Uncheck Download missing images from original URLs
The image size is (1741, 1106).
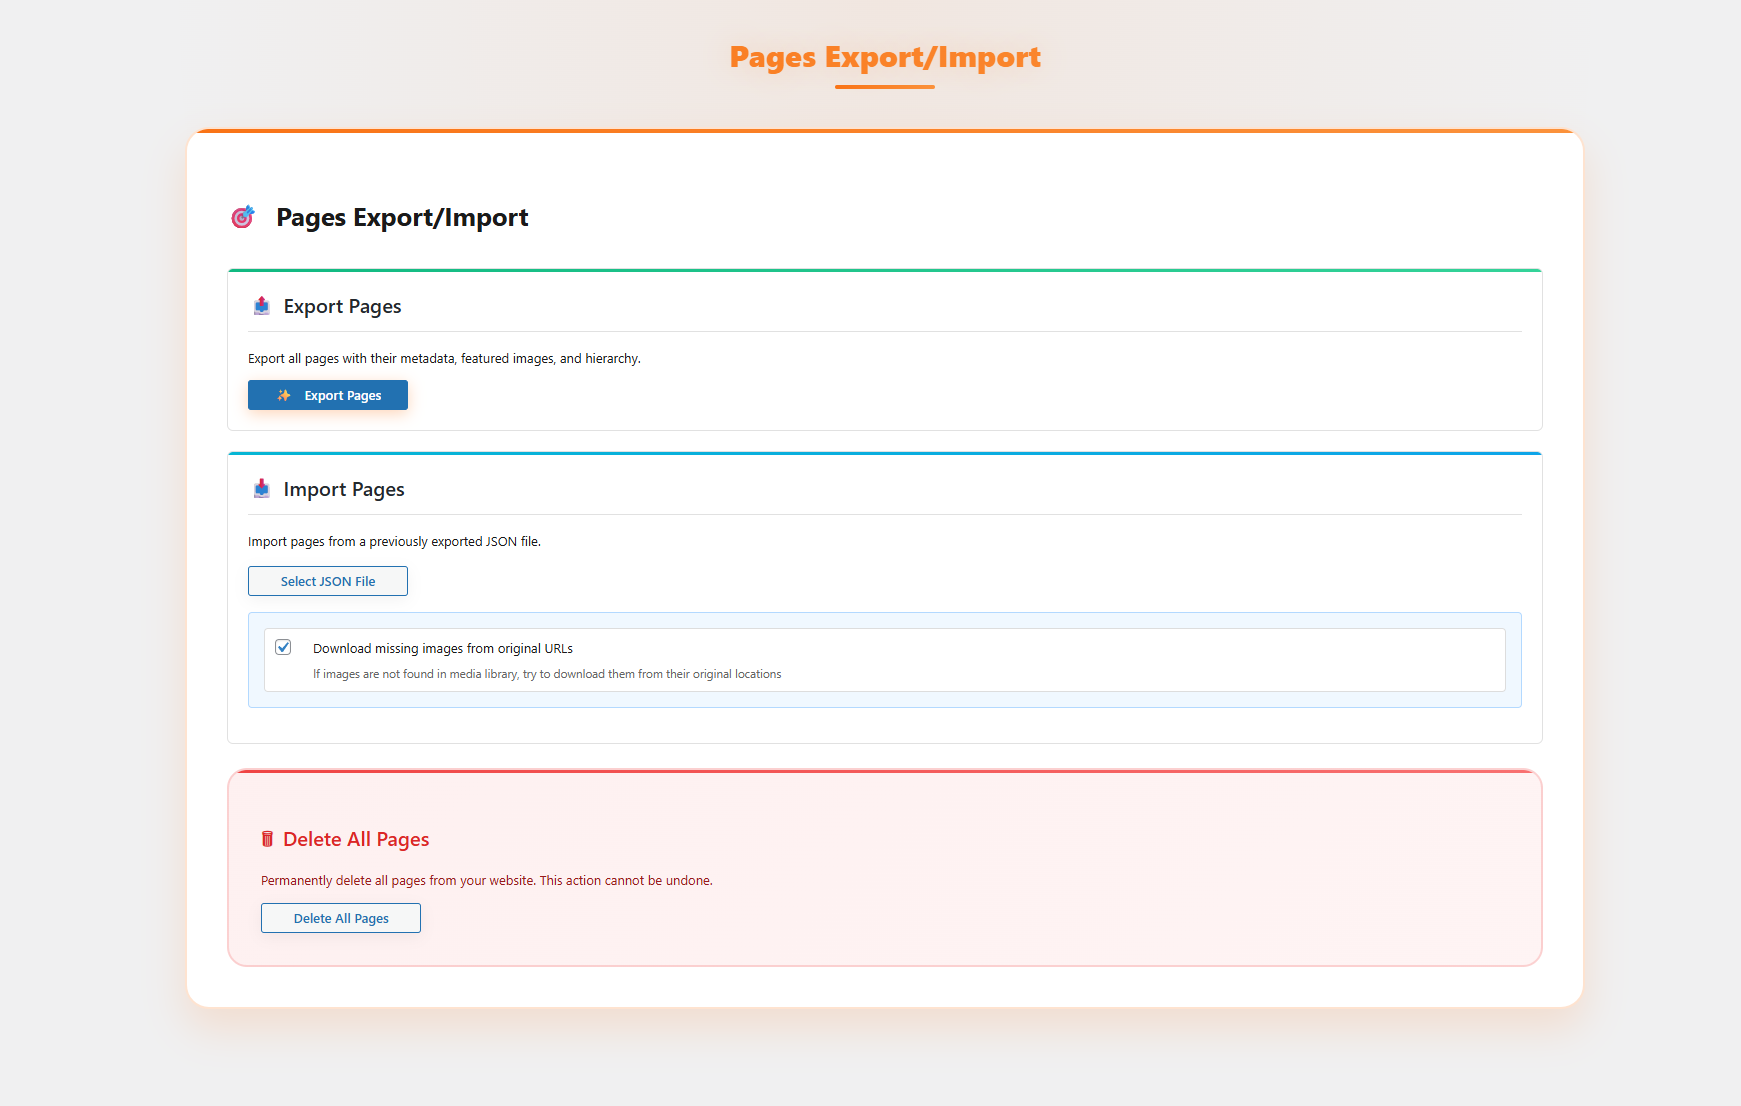[283, 647]
